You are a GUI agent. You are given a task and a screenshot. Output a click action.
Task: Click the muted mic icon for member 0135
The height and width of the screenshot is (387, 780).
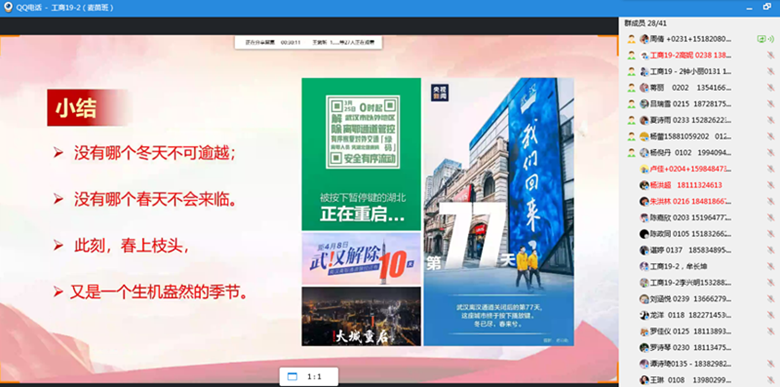tap(771, 363)
